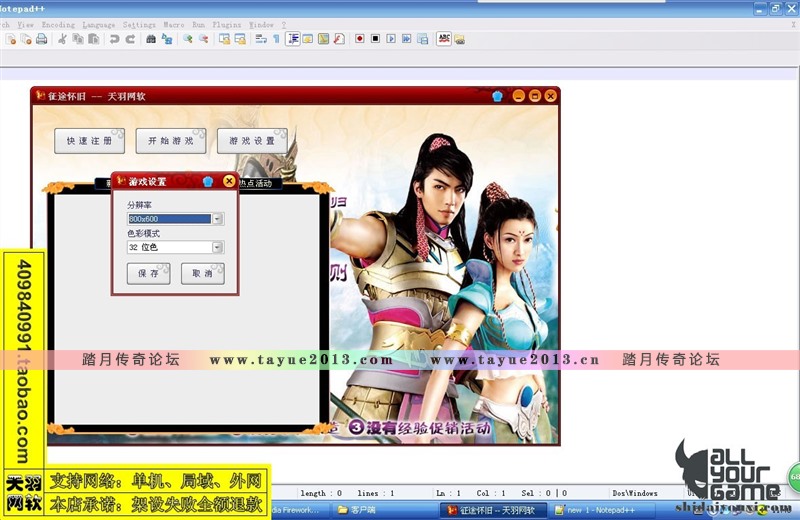Click the Cut scissors icon
Viewport: 800px width, 520px height.
tap(62, 39)
